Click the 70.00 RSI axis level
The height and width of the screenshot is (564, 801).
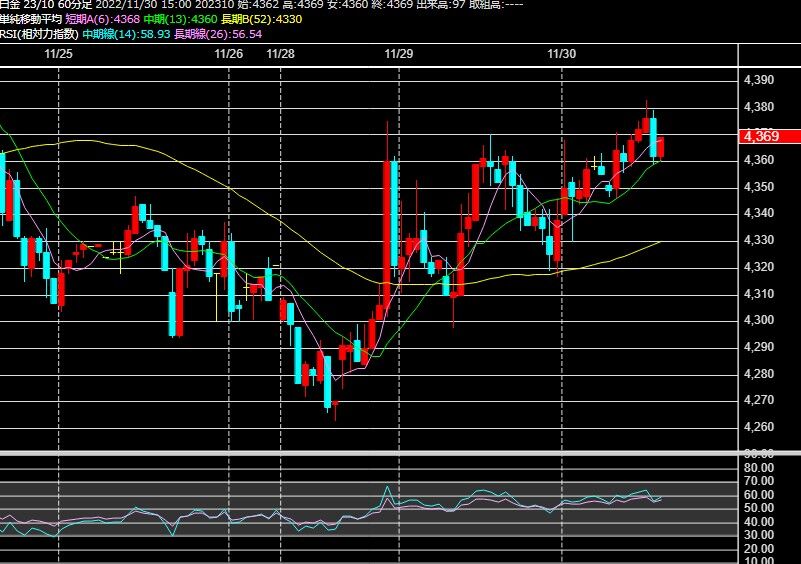[759, 481]
